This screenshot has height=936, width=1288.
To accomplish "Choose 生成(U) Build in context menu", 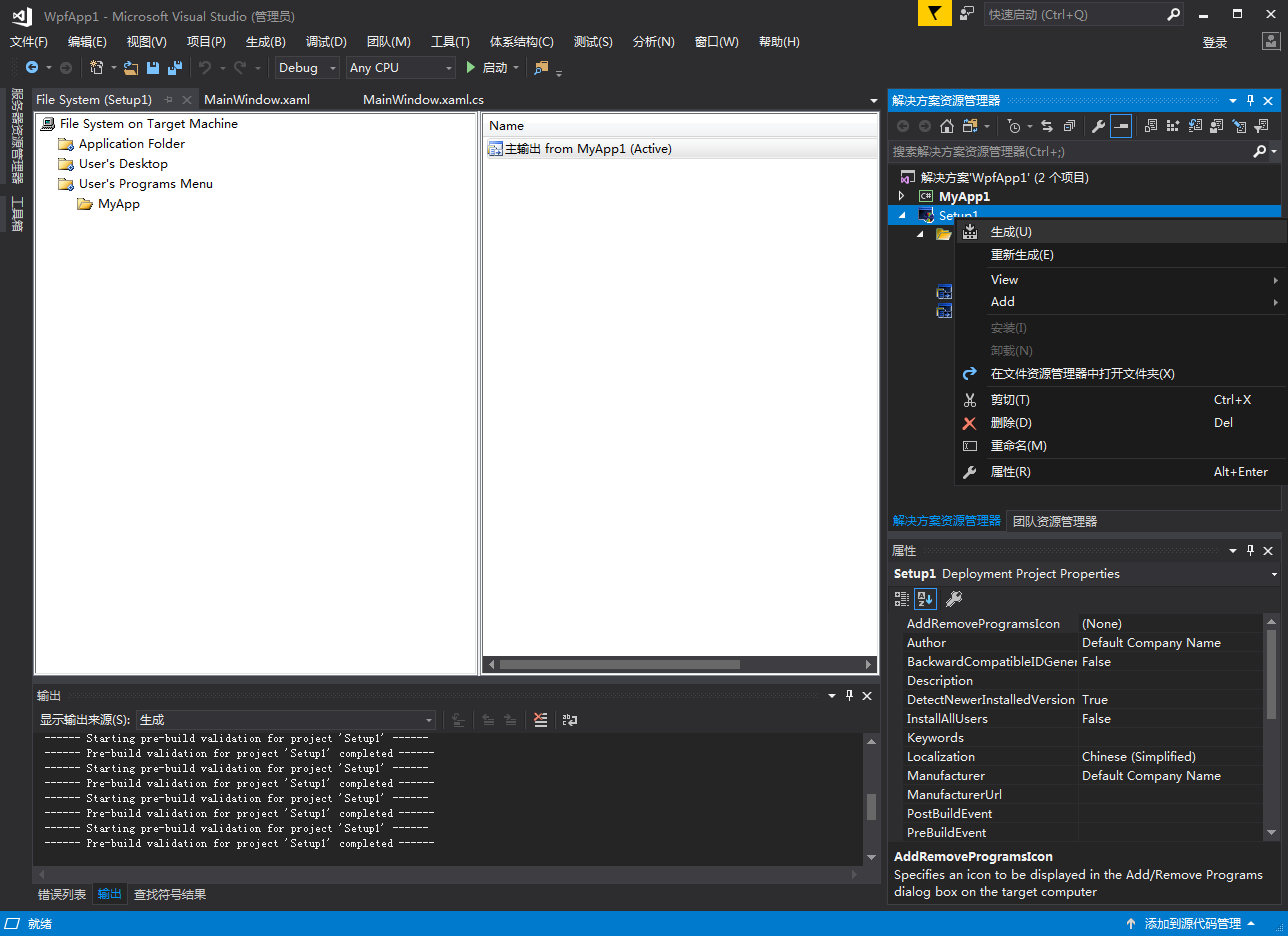I will [x=1122, y=232].
